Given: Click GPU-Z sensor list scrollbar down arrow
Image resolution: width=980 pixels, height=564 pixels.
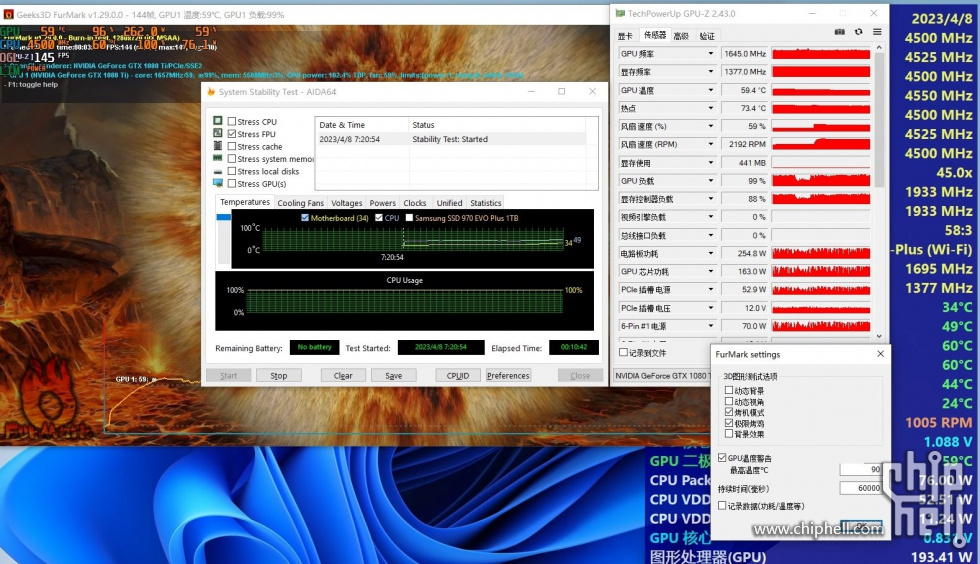Looking at the screenshot, I should pyautogui.click(x=879, y=336).
